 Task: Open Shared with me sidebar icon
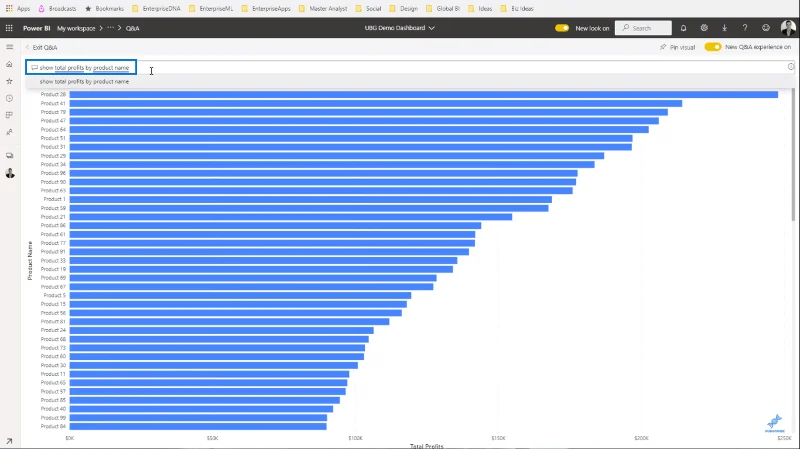(x=9, y=132)
